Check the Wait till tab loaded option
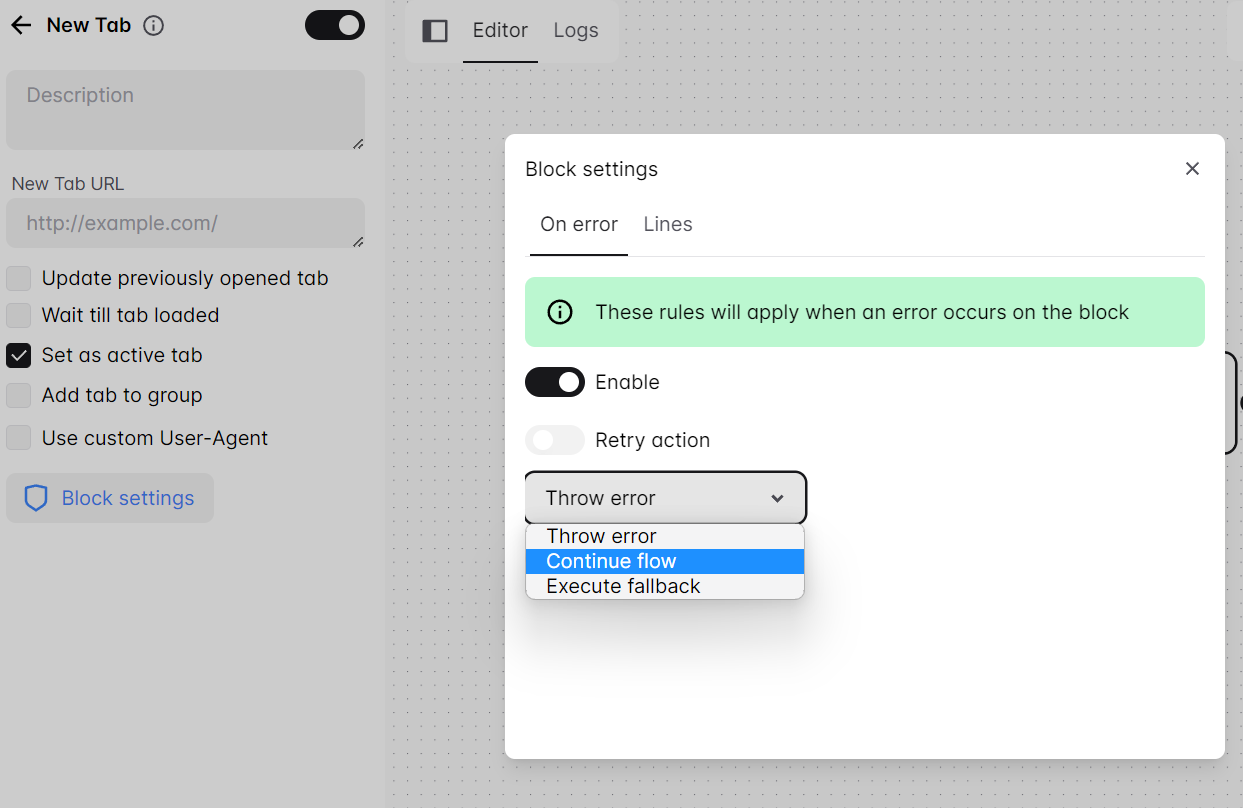 (x=18, y=315)
